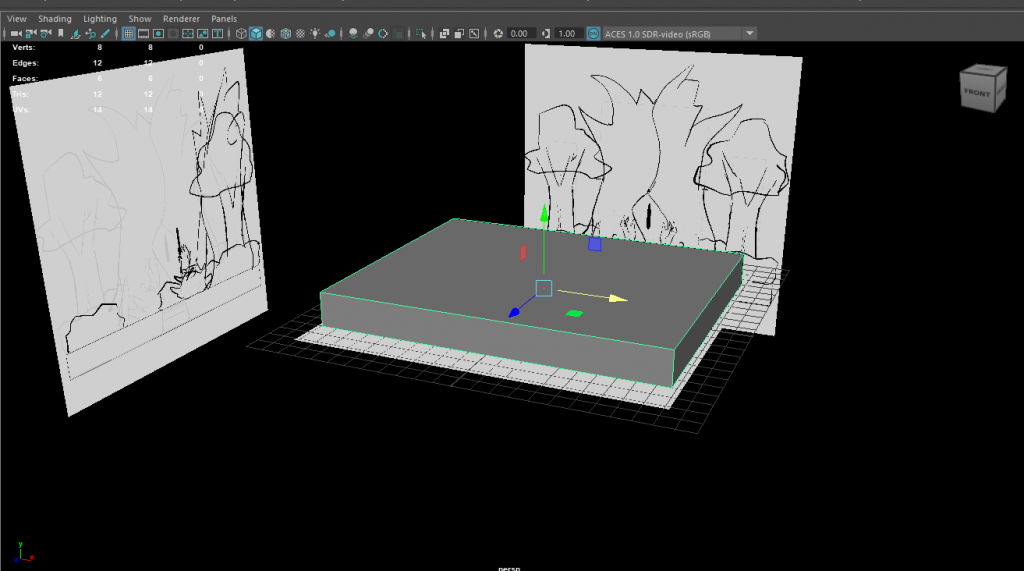
Task: Click the center move manipulator square
Action: click(543, 288)
